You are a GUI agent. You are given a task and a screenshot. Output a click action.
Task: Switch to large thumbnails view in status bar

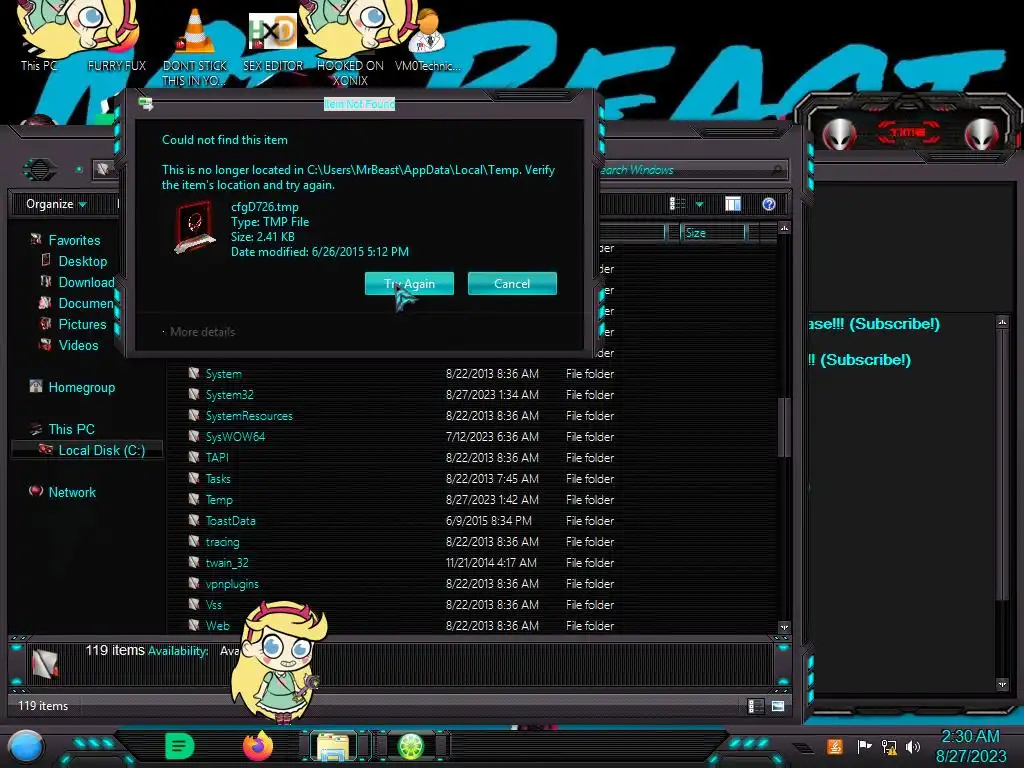(778, 706)
